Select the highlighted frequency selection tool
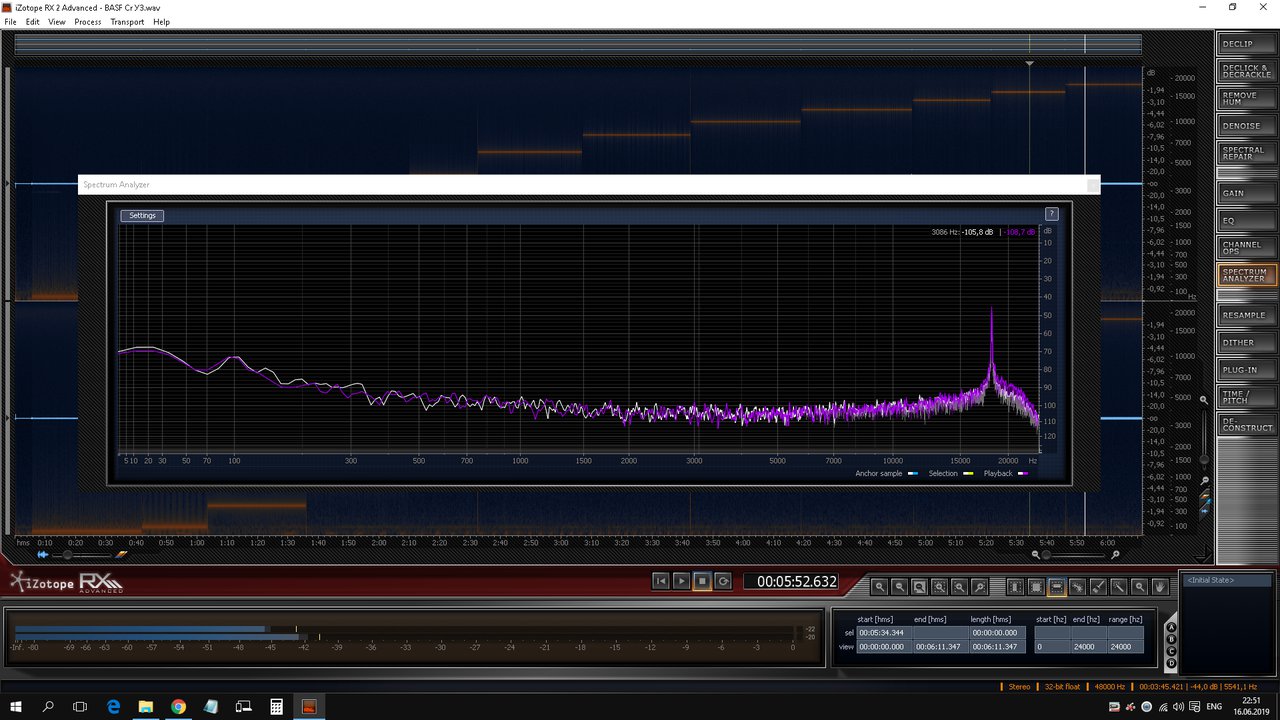 [x=1057, y=587]
